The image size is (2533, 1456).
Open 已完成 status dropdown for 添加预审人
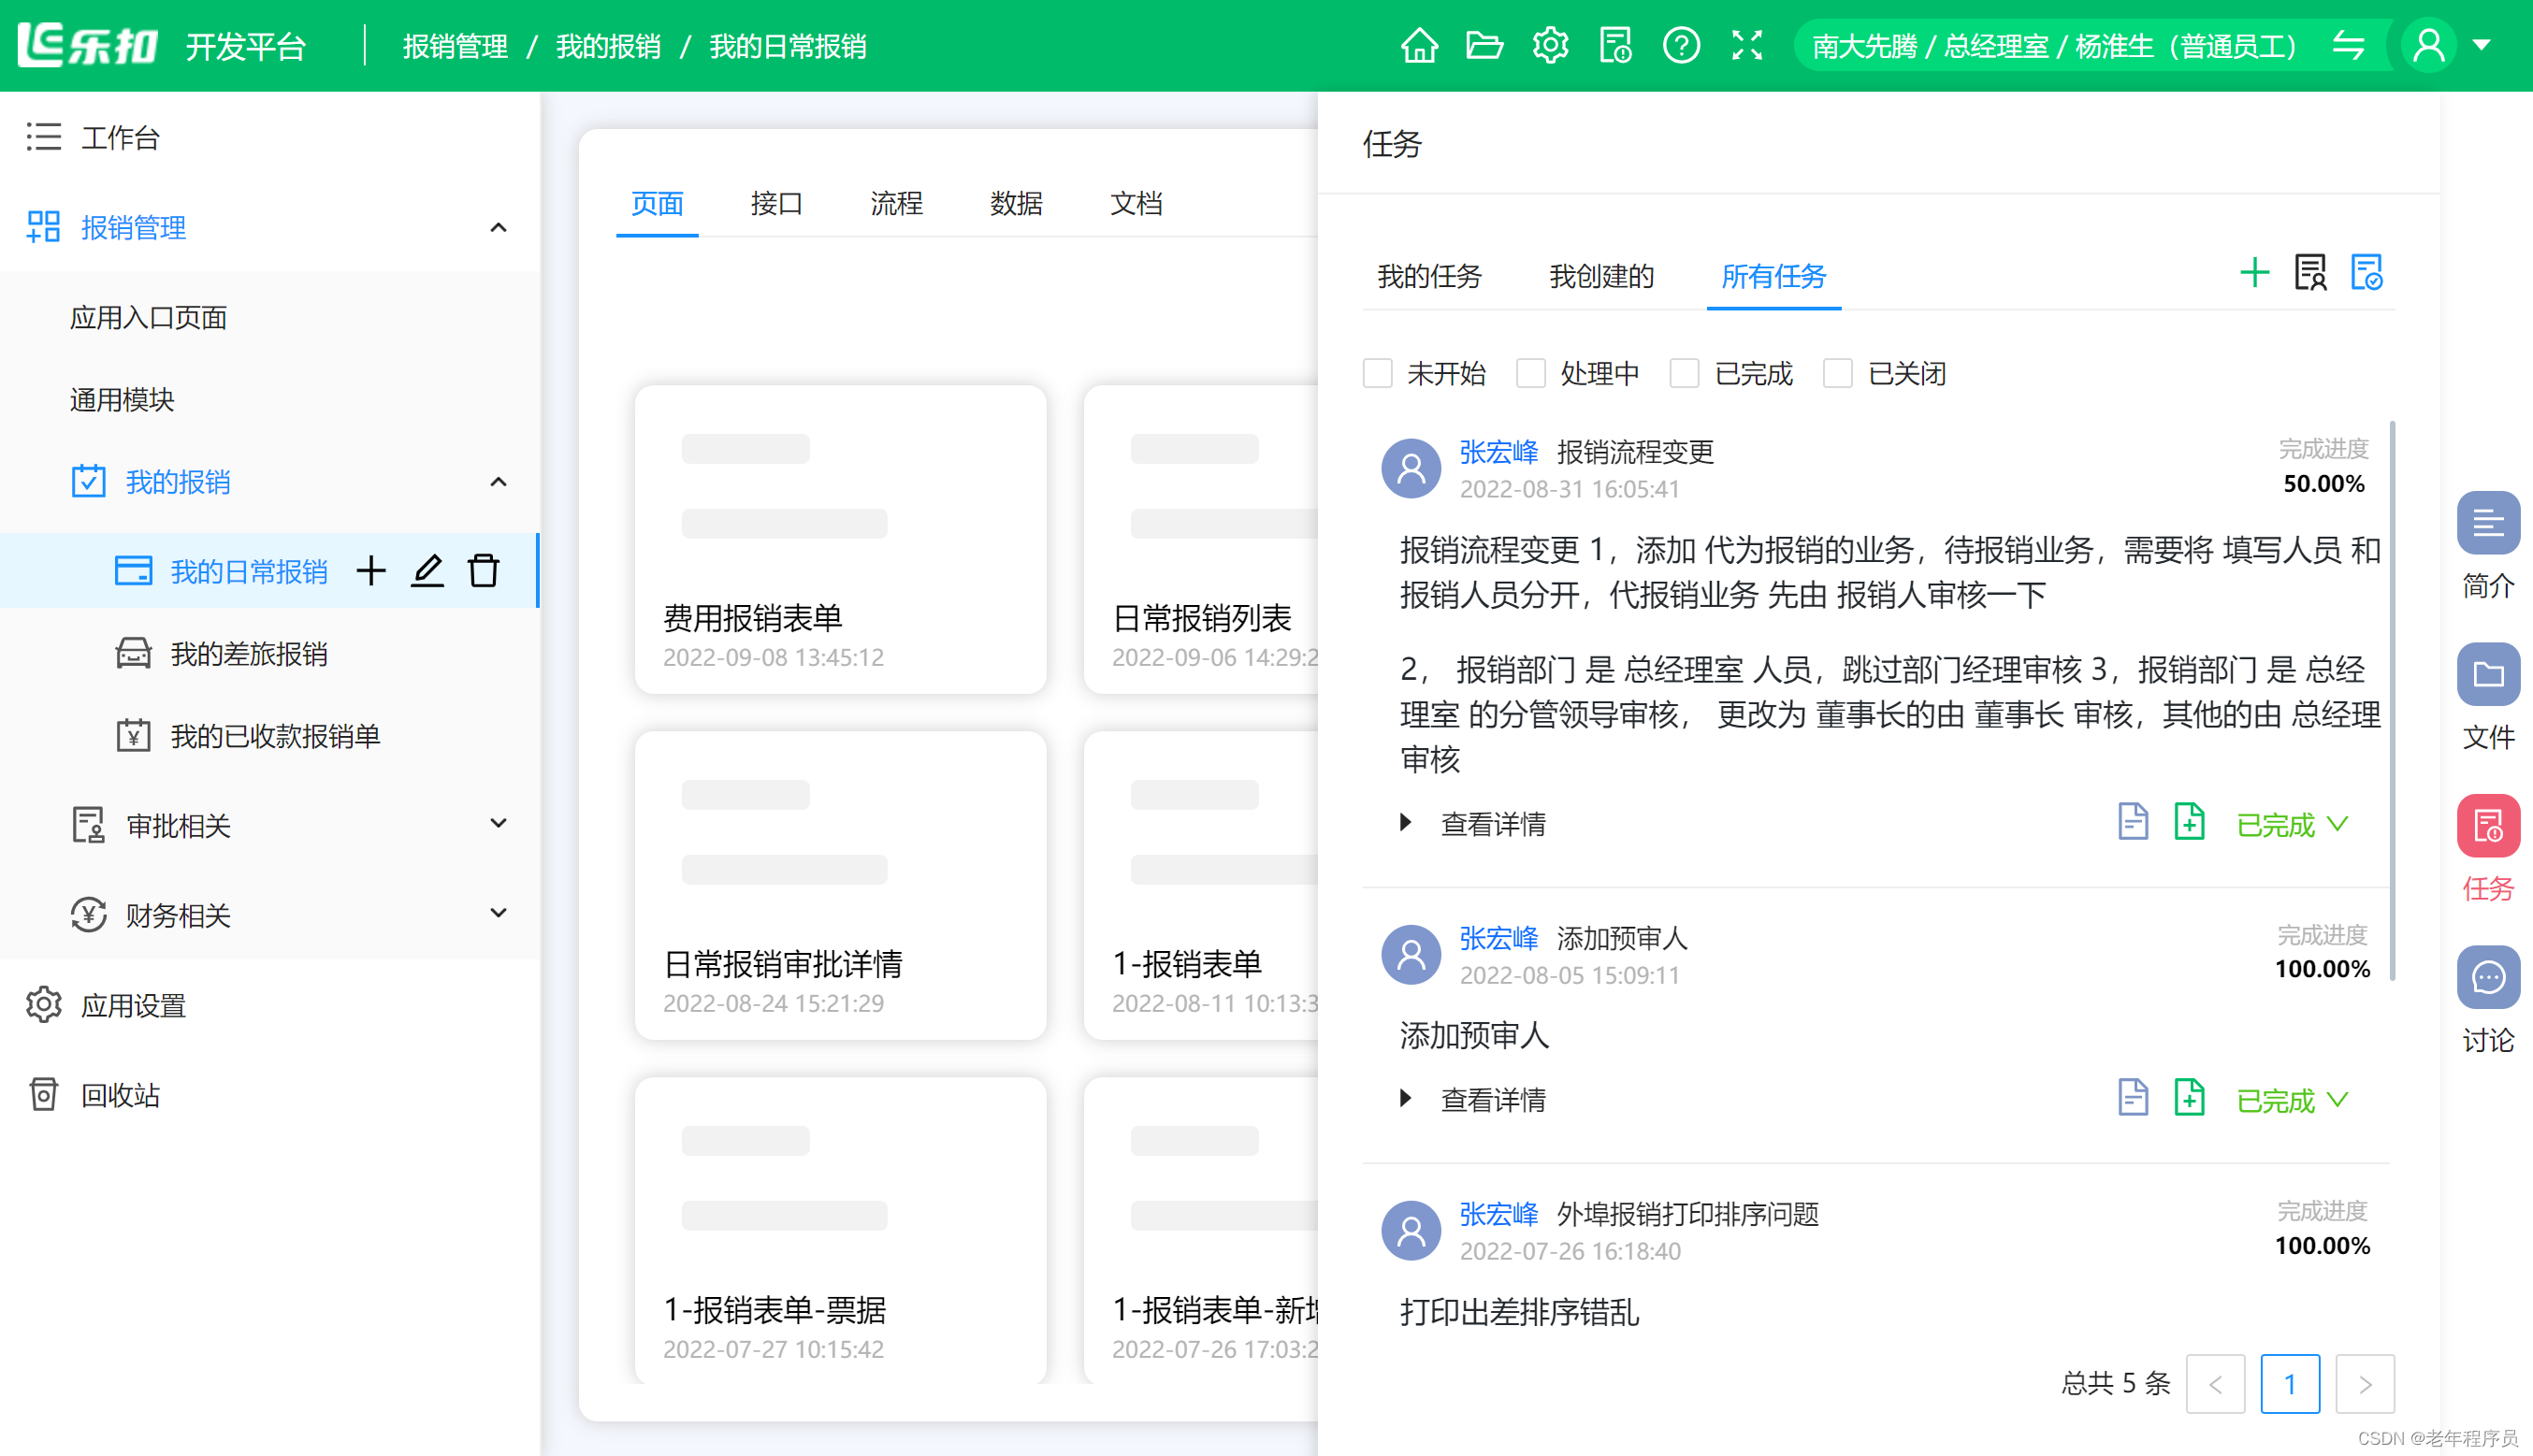[x=2292, y=1101]
